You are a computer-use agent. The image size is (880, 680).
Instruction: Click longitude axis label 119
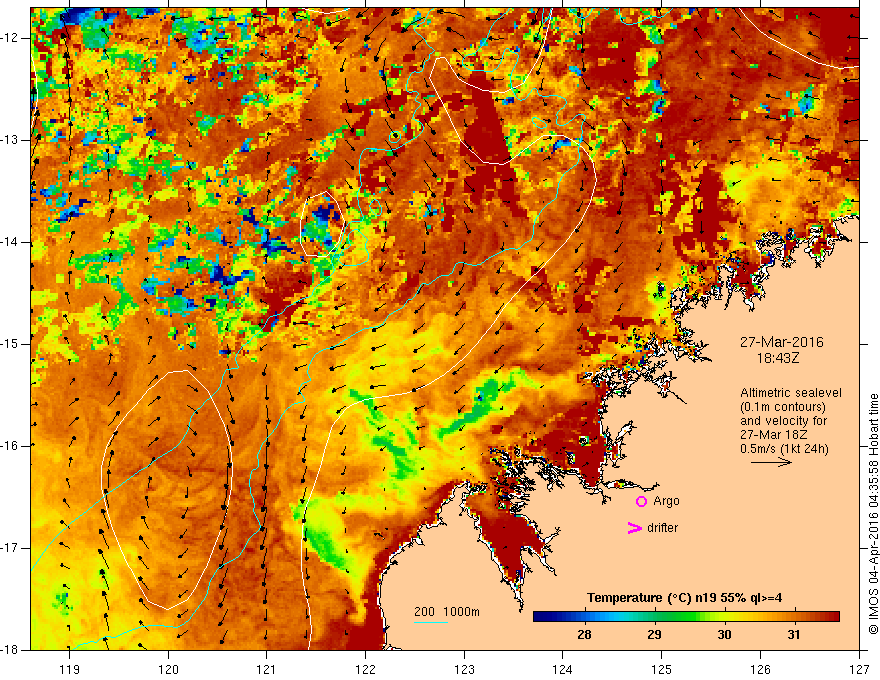(70, 669)
